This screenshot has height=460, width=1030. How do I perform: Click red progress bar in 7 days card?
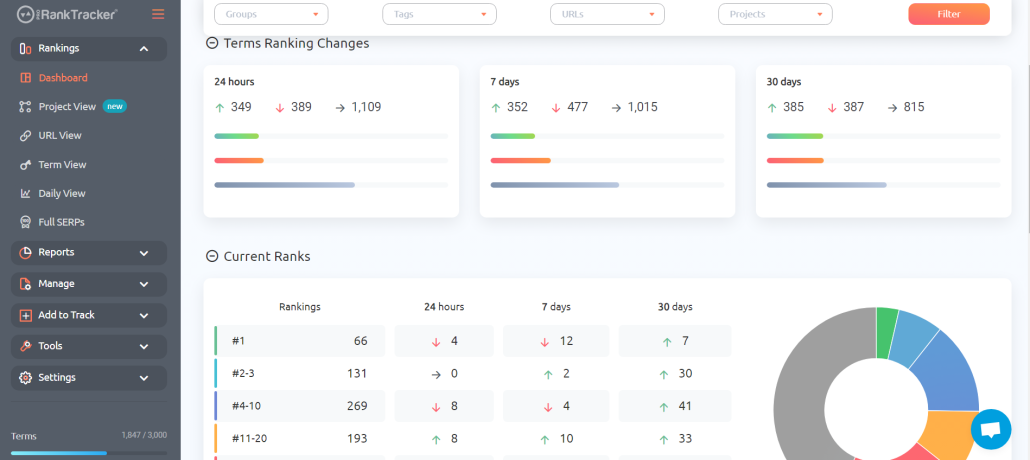point(520,160)
